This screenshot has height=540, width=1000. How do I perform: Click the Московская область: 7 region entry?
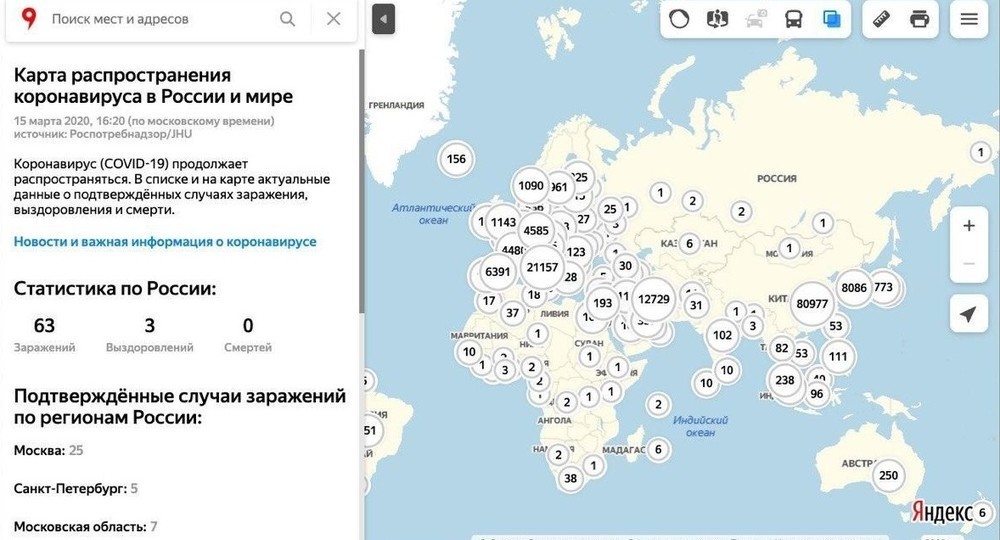pyautogui.click(x=85, y=527)
